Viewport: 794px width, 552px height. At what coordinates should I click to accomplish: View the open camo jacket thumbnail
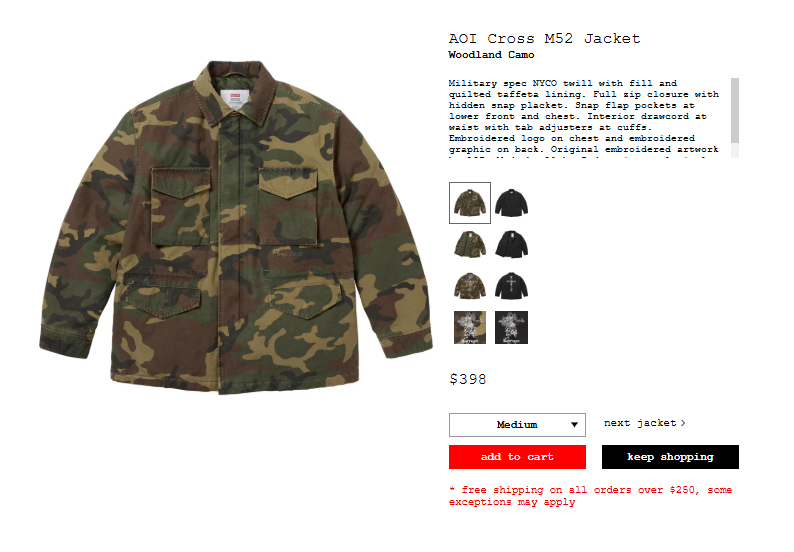pos(469,244)
